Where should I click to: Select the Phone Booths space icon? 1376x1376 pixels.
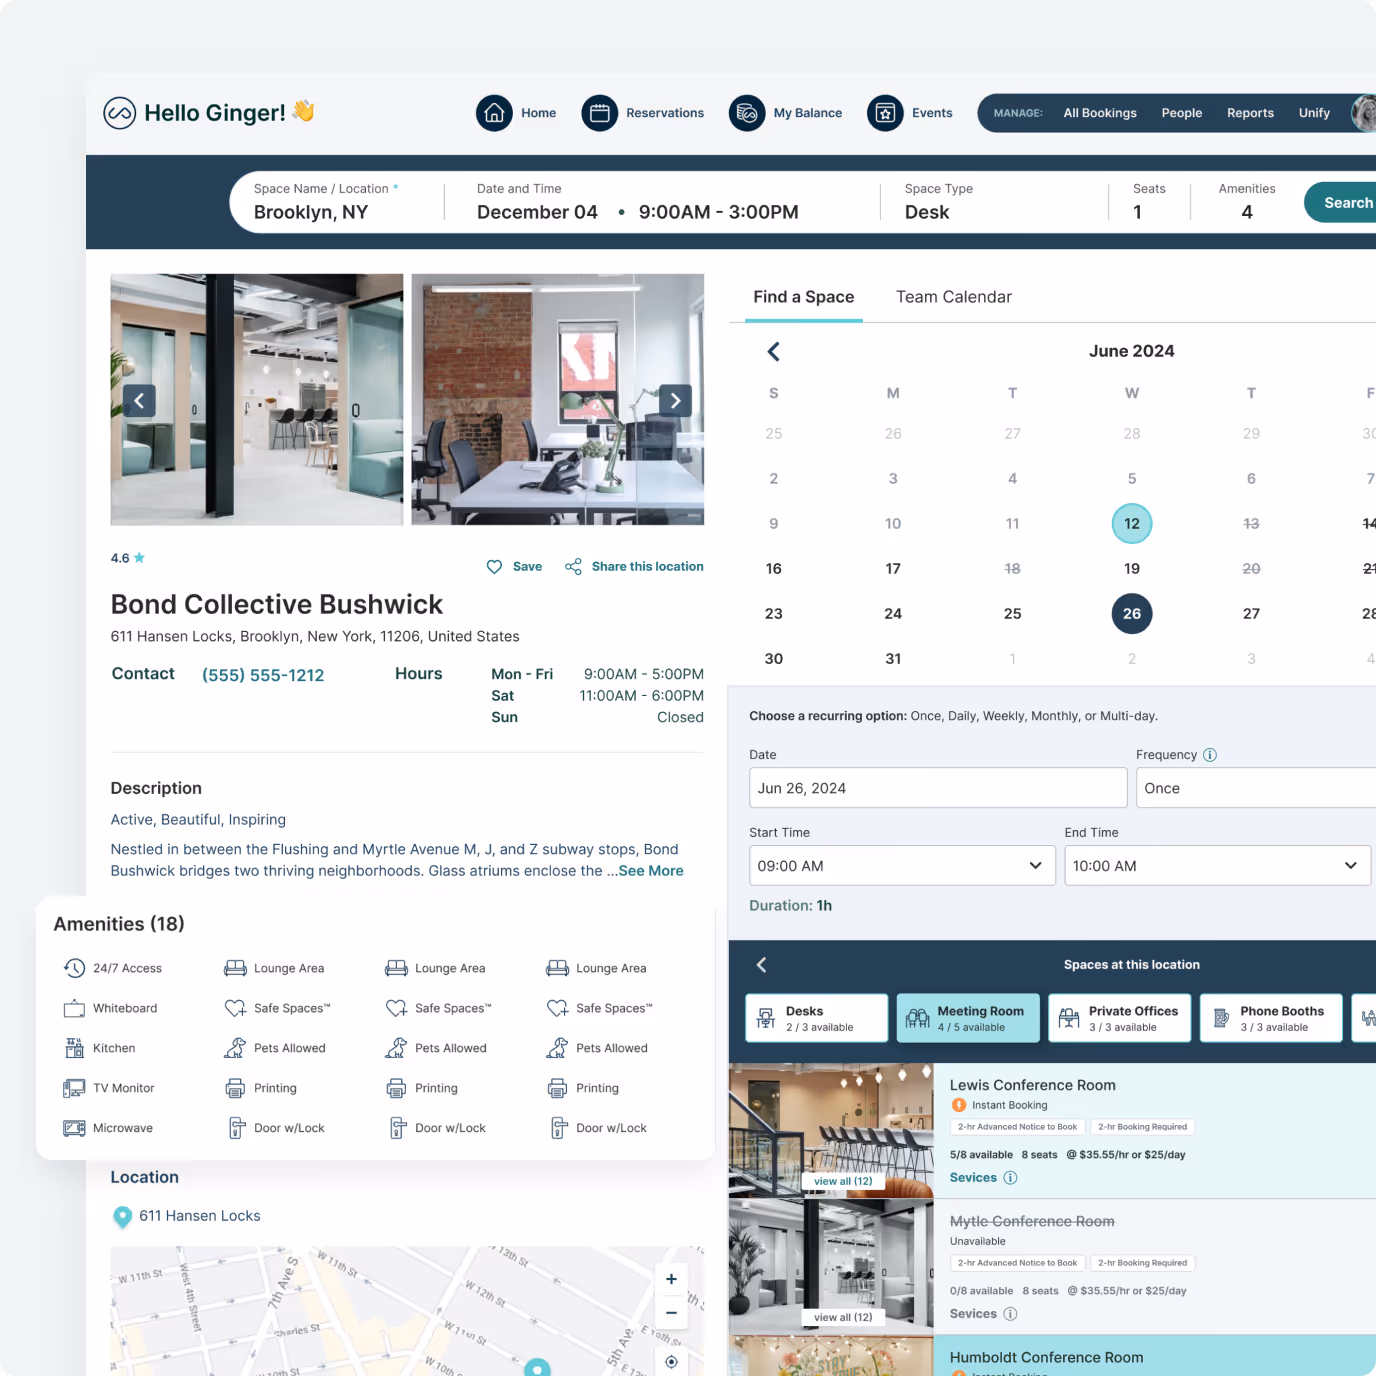pos(1222,1017)
